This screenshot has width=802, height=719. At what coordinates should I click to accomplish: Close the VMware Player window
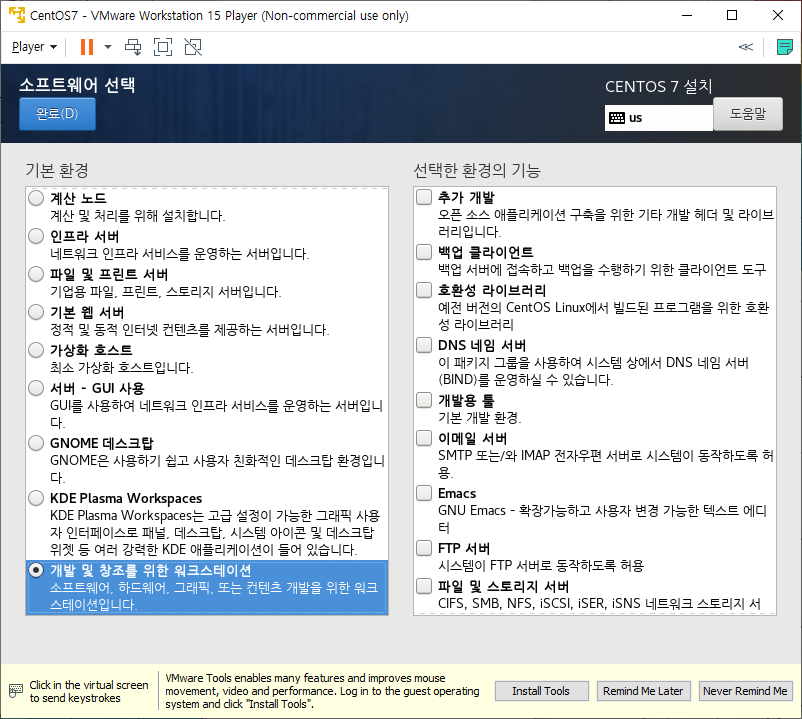[777, 15]
